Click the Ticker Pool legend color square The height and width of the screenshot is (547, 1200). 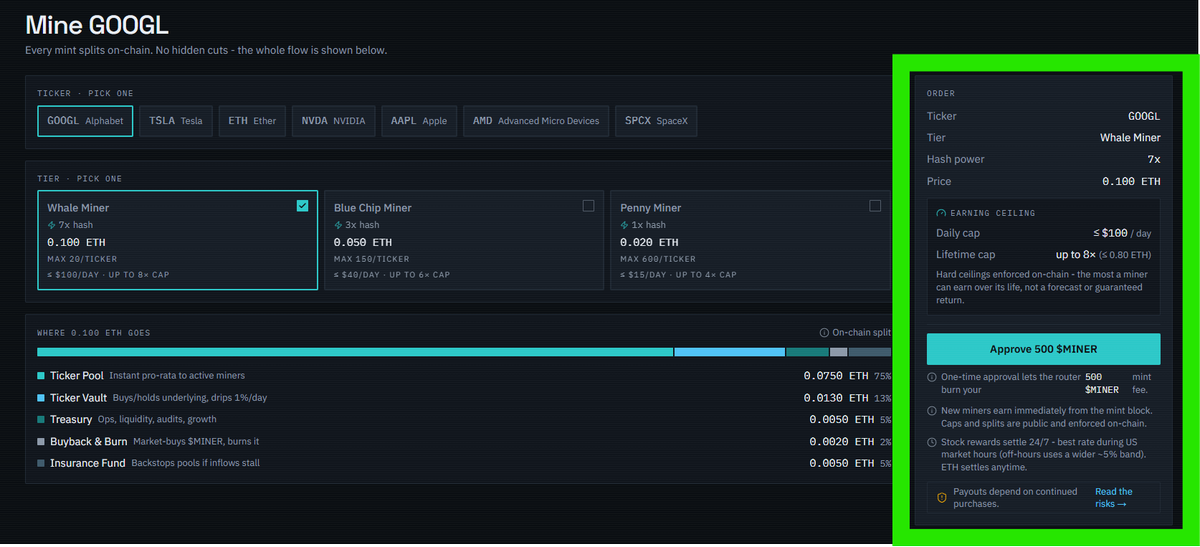[41, 376]
